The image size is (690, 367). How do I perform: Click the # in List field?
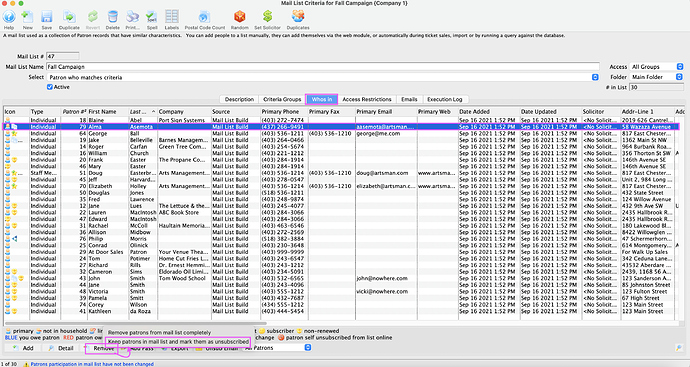point(656,87)
